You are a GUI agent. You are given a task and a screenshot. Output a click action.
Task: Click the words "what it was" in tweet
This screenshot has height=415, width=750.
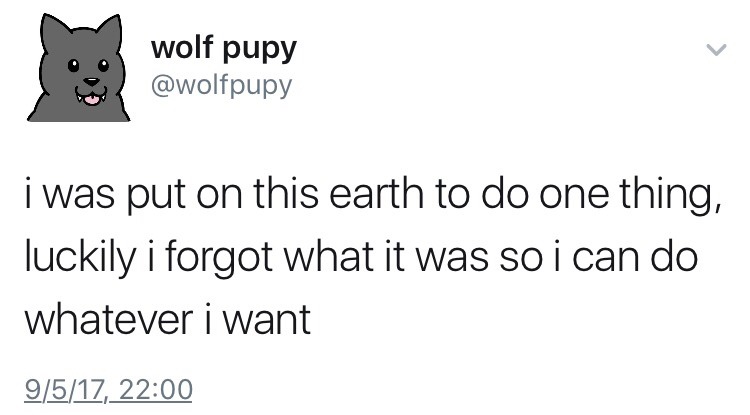[387, 257]
